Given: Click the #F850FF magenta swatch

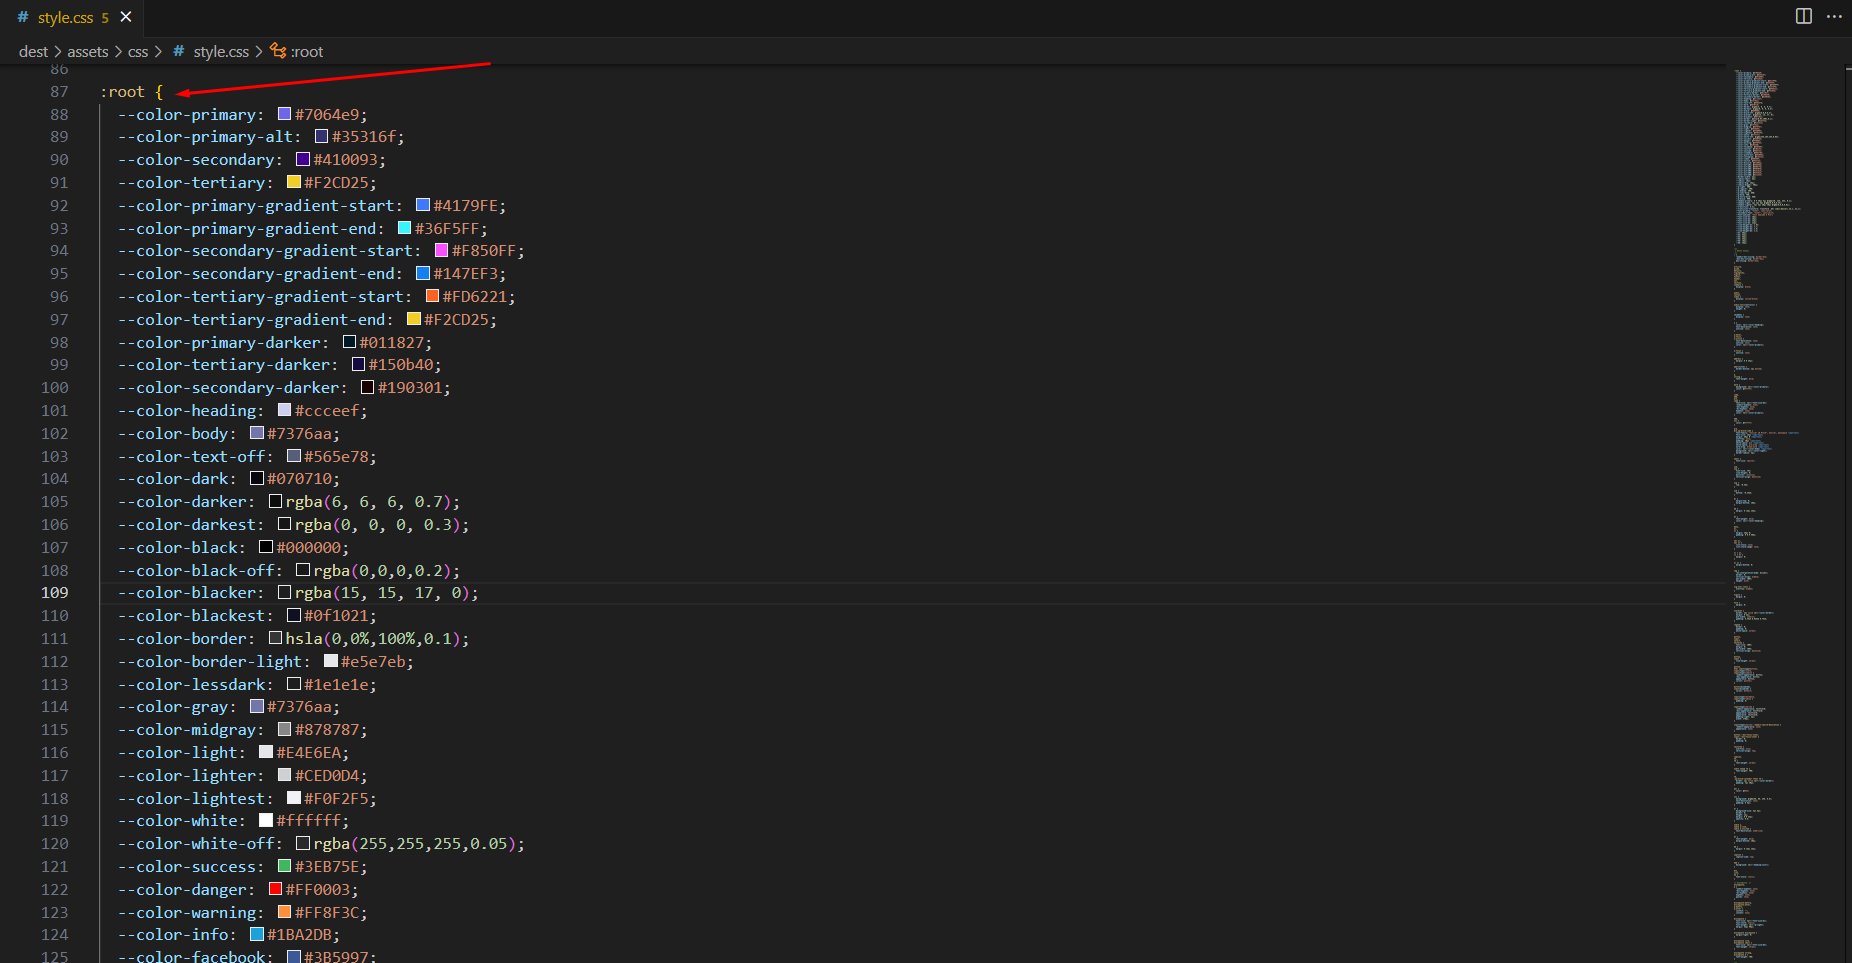Looking at the screenshot, I should [441, 250].
